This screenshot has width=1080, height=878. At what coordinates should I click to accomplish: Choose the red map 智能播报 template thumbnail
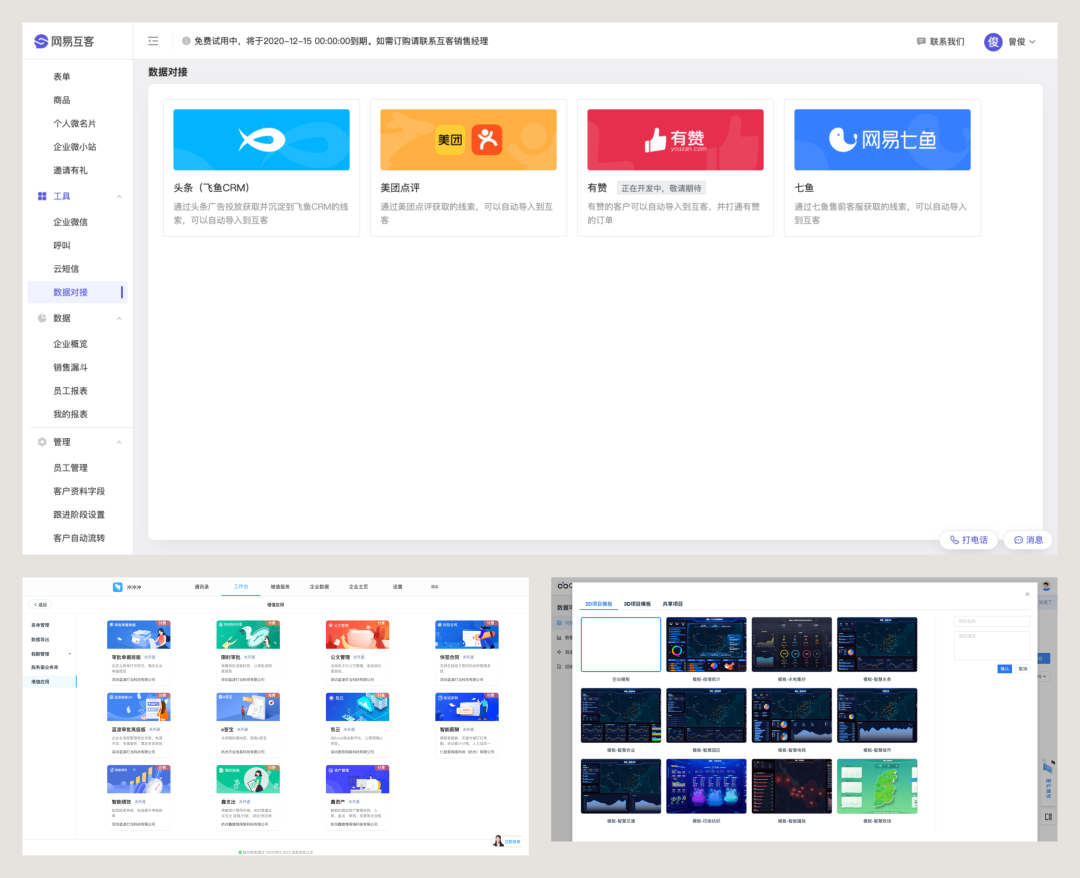tap(791, 786)
